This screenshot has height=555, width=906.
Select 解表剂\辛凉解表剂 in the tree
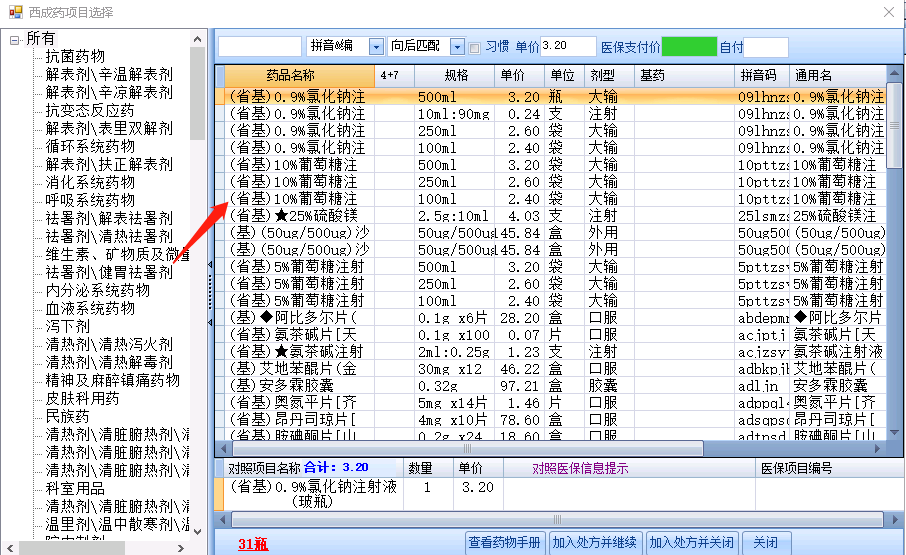[x=109, y=92]
